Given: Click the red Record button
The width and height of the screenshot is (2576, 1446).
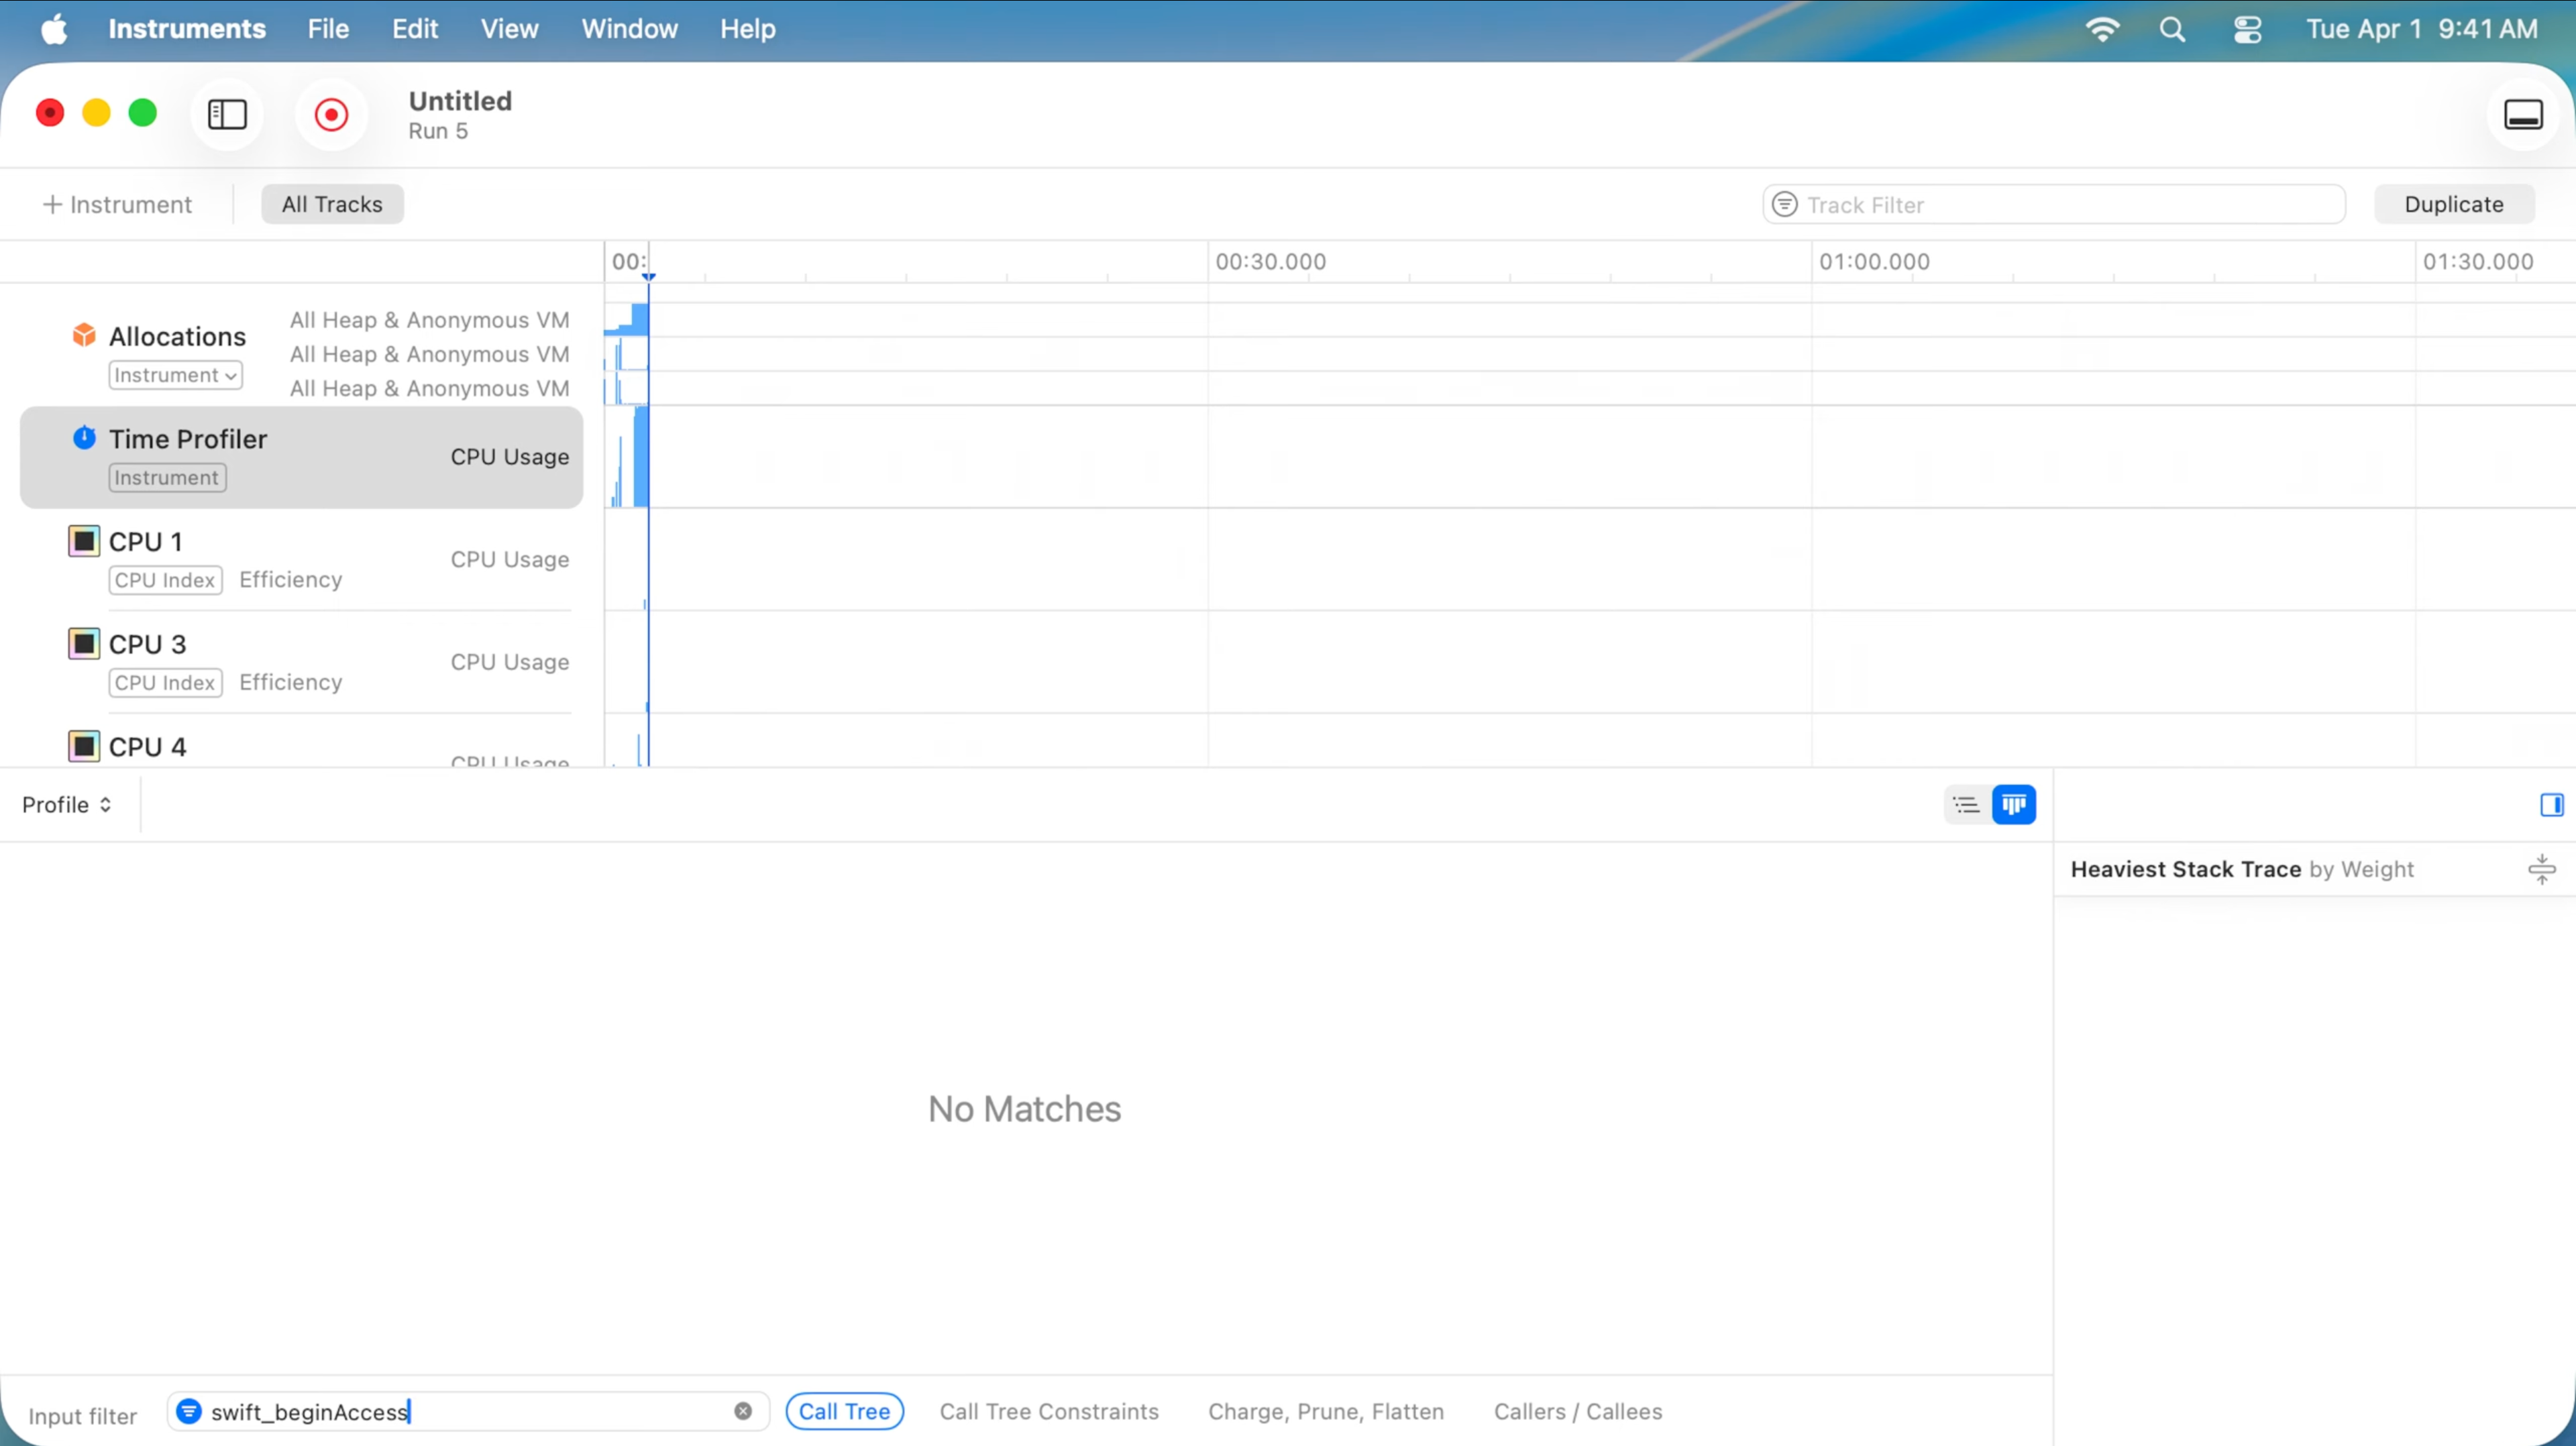Looking at the screenshot, I should [x=331, y=115].
